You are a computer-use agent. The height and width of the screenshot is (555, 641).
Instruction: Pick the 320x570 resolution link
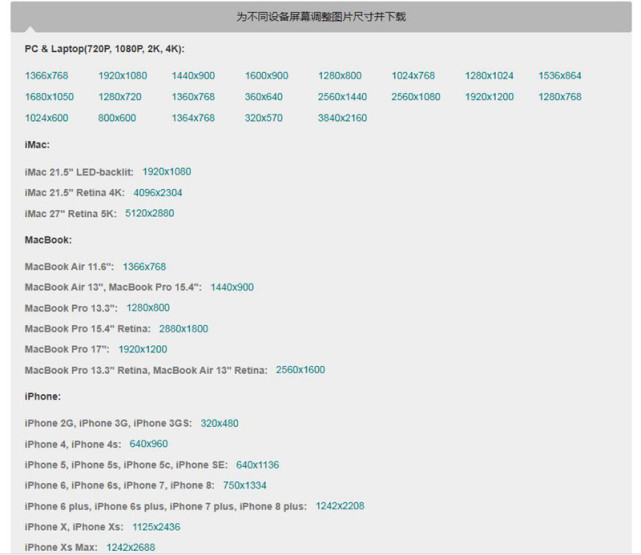click(264, 118)
